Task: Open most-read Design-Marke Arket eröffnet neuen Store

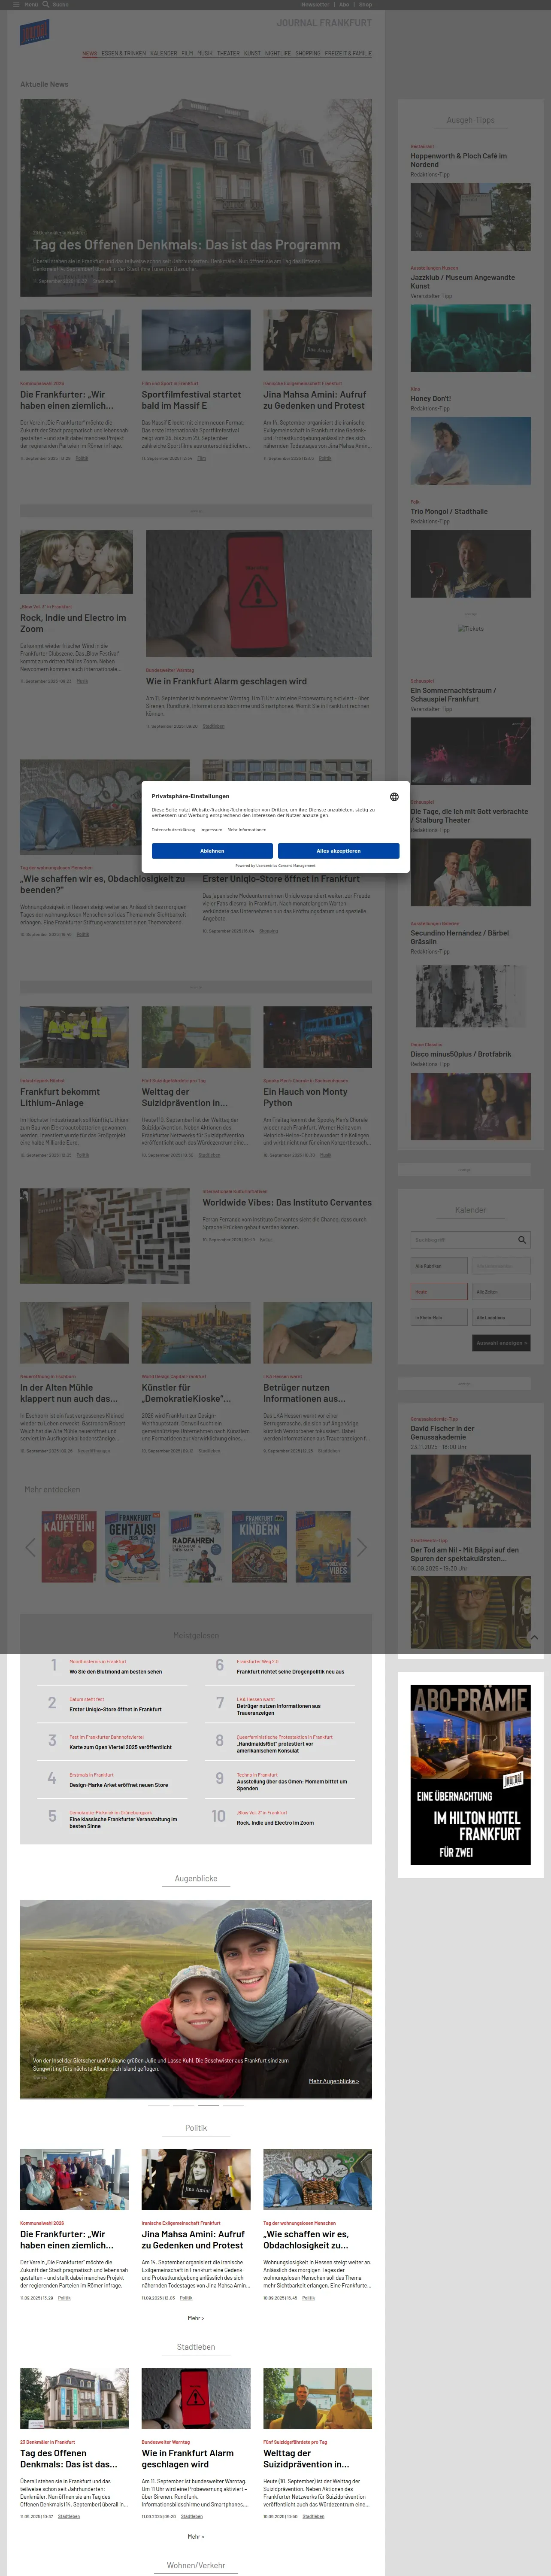Action: pyautogui.click(x=118, y=1785)
